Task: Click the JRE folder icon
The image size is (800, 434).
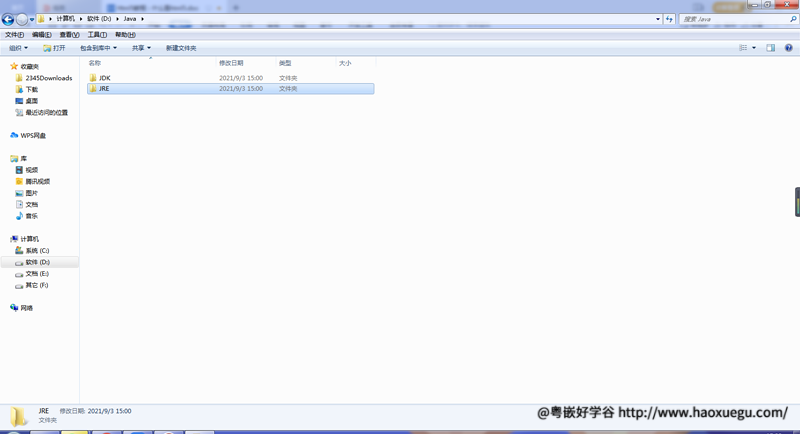Action: [93, 89]
